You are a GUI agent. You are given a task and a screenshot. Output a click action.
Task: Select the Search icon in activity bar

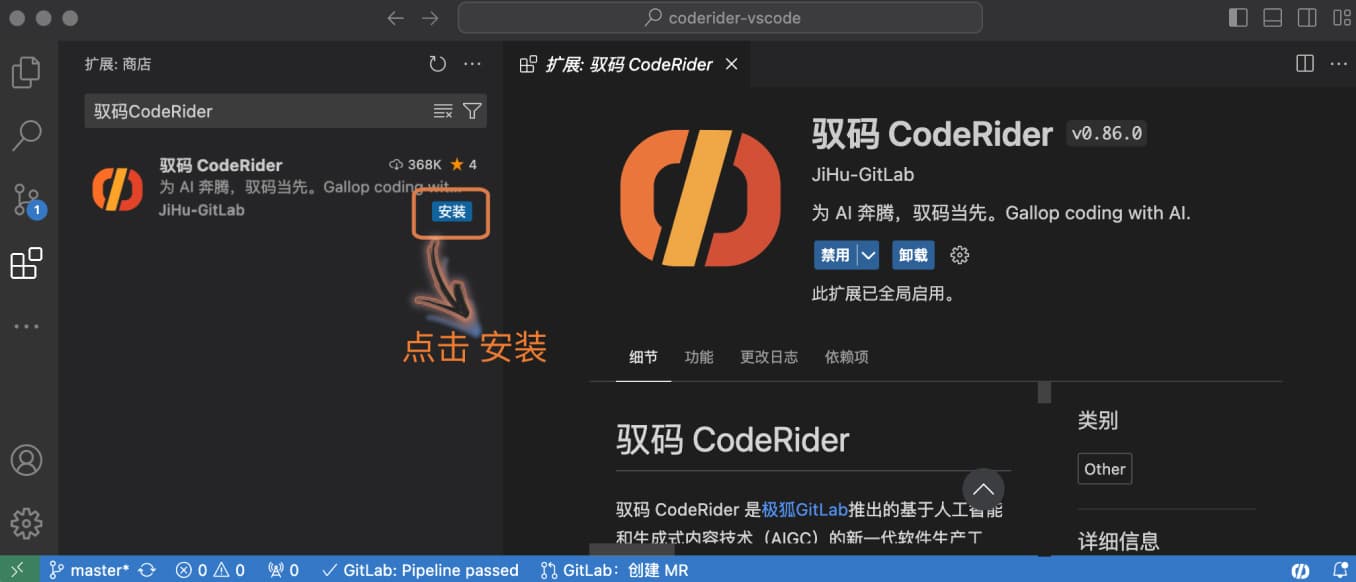pyautogui.click(x=27, y=135)
